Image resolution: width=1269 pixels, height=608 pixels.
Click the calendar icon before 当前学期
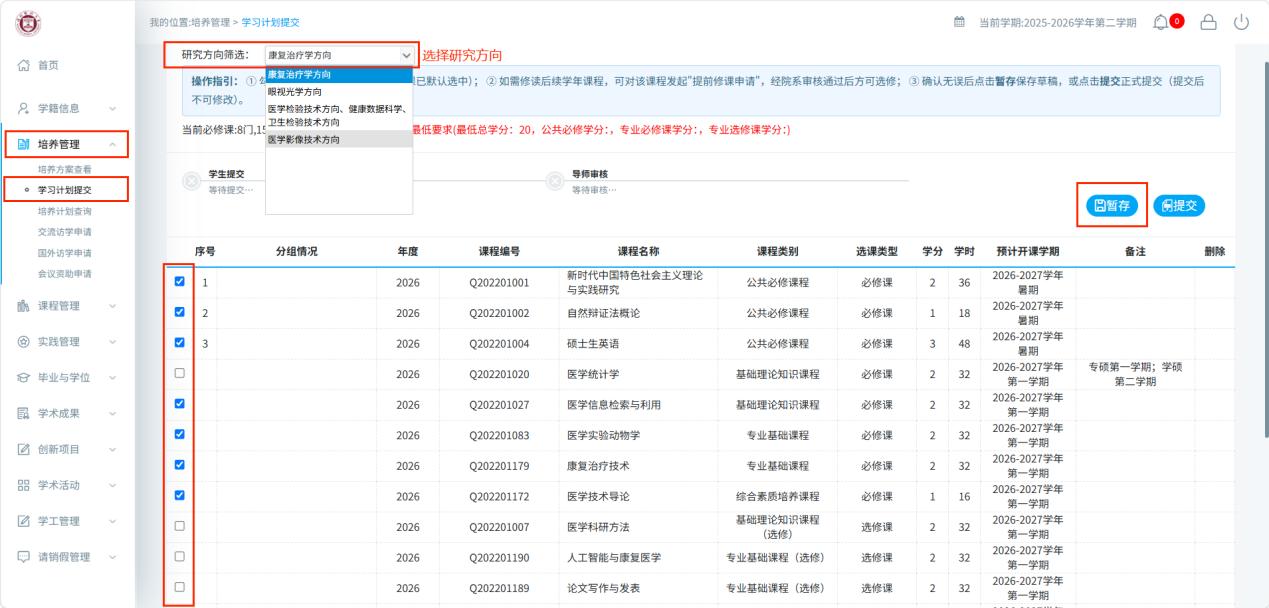pyautogui.click(x=959, y=22)
